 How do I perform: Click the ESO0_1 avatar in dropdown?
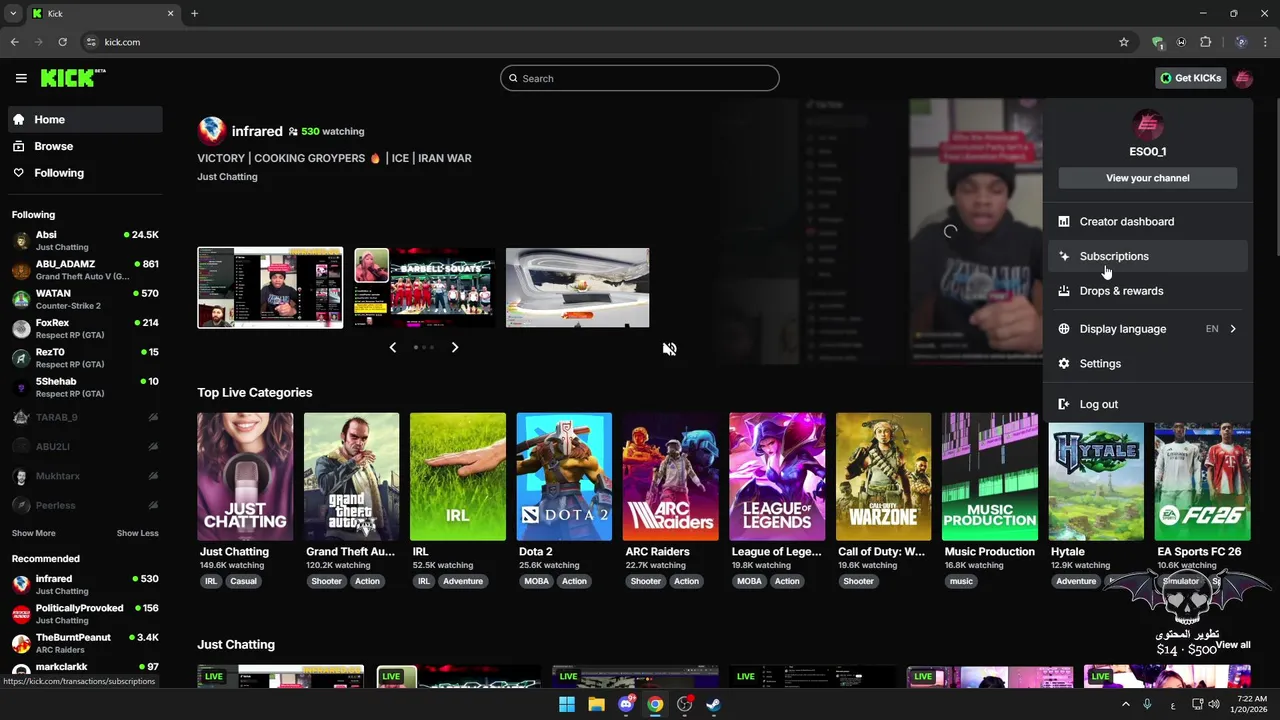[1147, 125]
